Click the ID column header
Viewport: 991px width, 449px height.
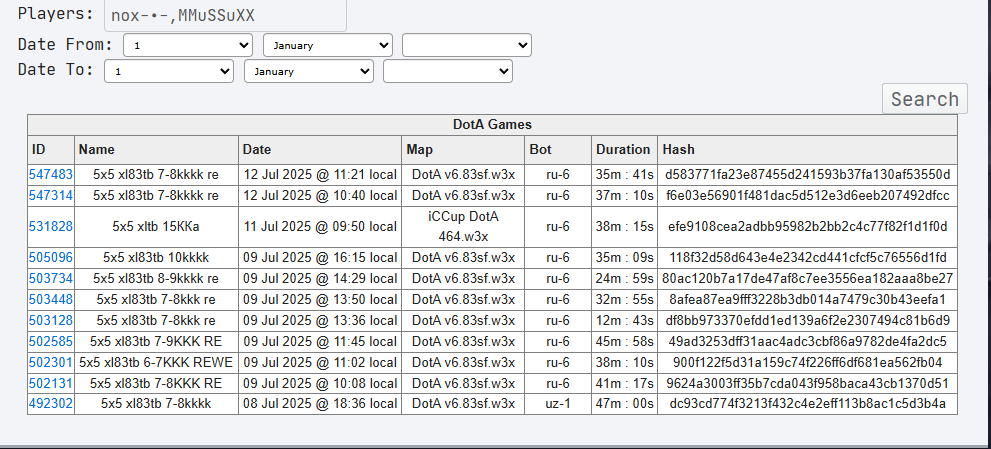coord(51,149)
